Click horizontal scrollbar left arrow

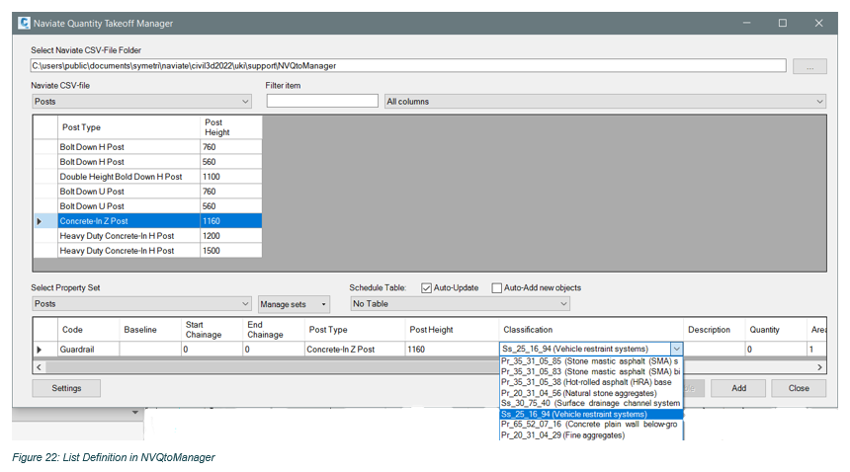39,367
